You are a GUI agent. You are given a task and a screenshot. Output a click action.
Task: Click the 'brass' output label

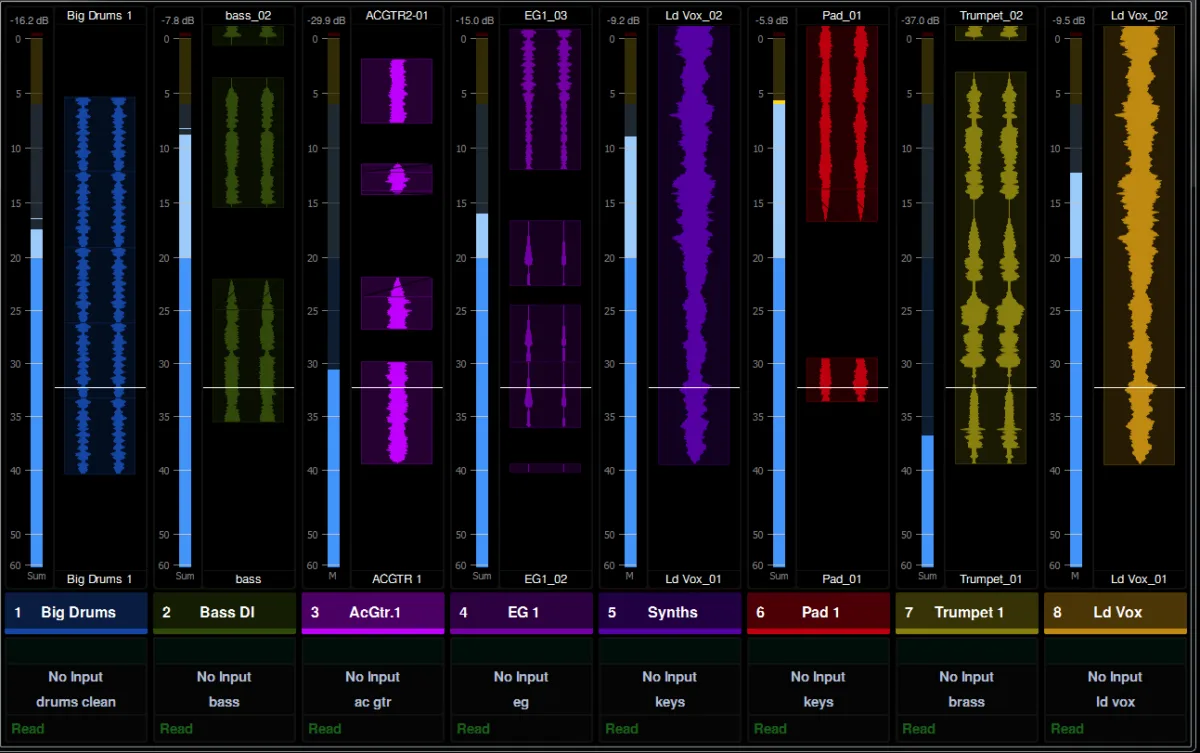click(x=966, y=702)
